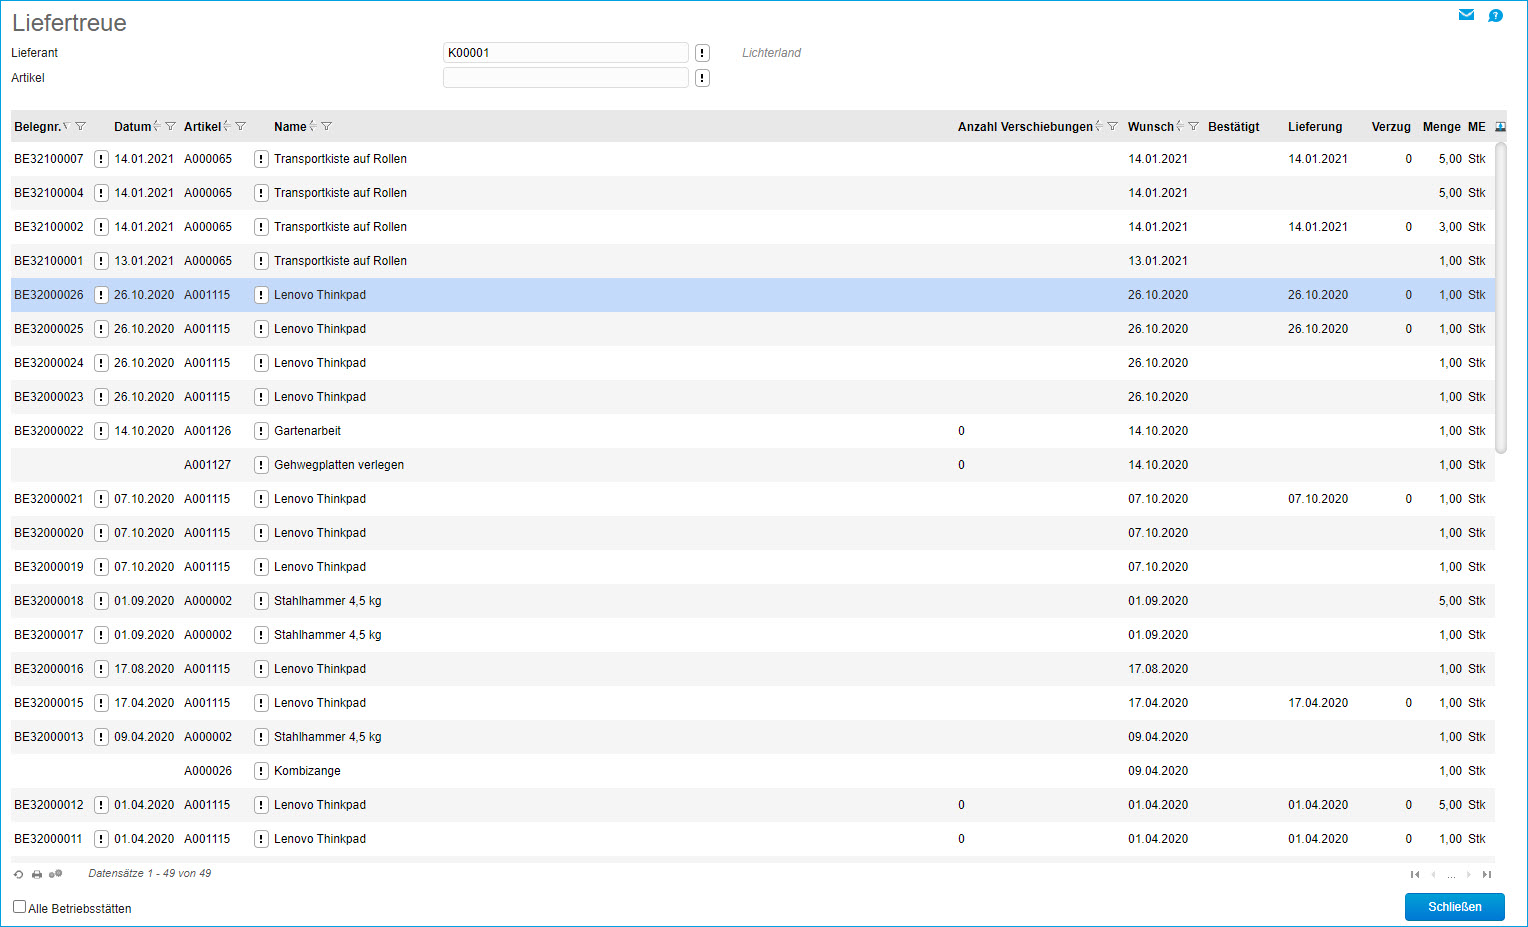The height and width of the screenshot is (927, 1528).
Task: Open the gears settings icon below table
Action: 56,874
